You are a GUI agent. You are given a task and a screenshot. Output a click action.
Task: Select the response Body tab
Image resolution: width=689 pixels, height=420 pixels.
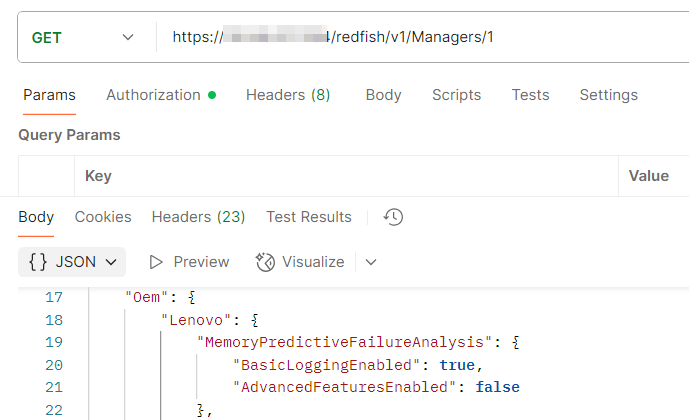[x=36, y=217]
